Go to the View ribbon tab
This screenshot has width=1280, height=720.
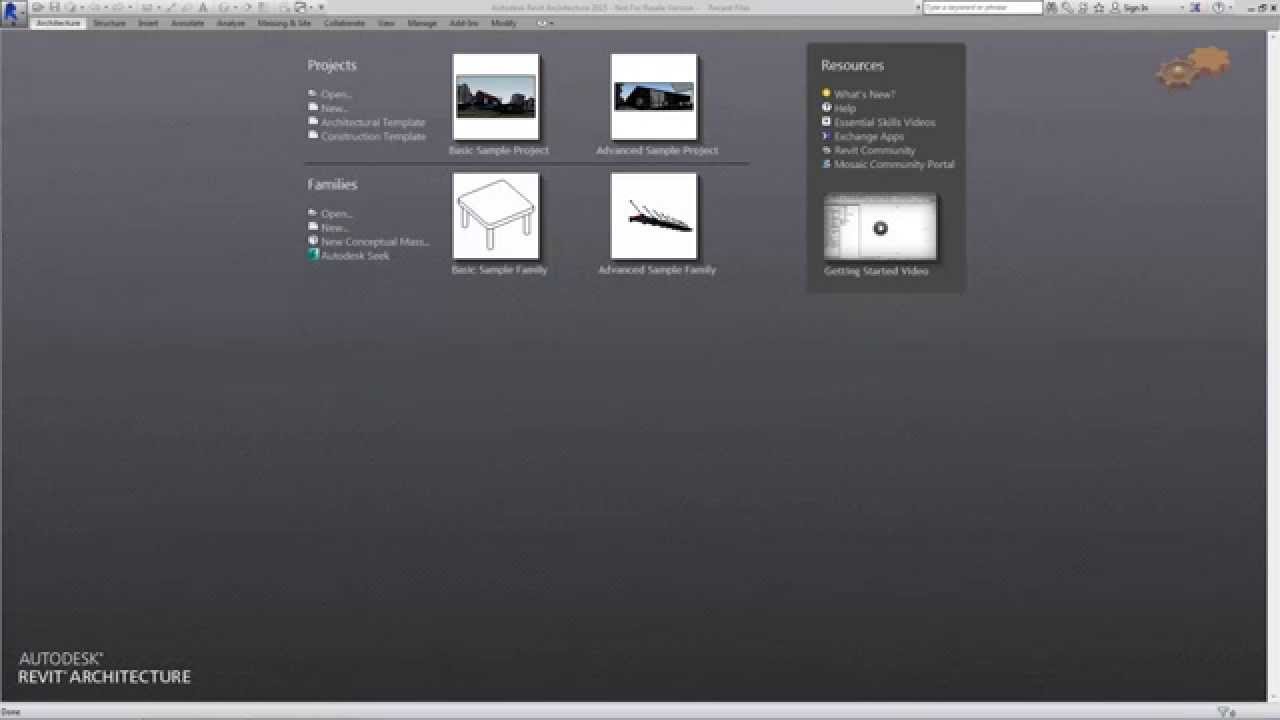[x=386, y=22]
